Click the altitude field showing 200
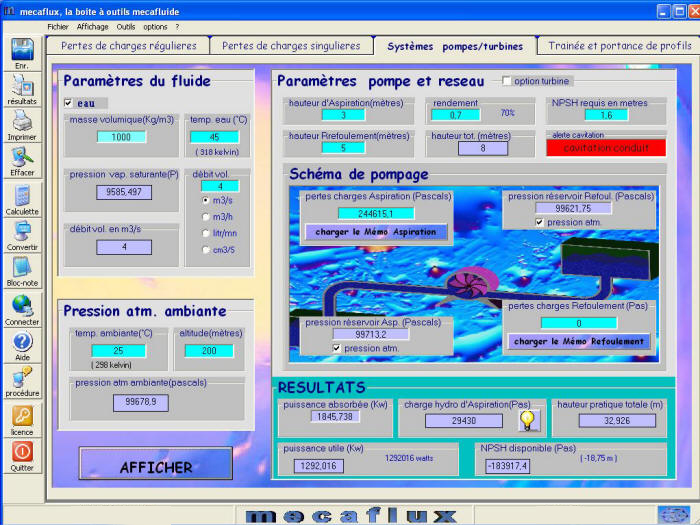 [209, 350]
